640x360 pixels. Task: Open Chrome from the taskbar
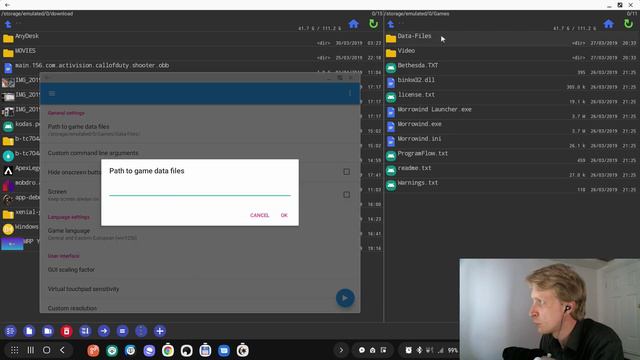[168, 350]
